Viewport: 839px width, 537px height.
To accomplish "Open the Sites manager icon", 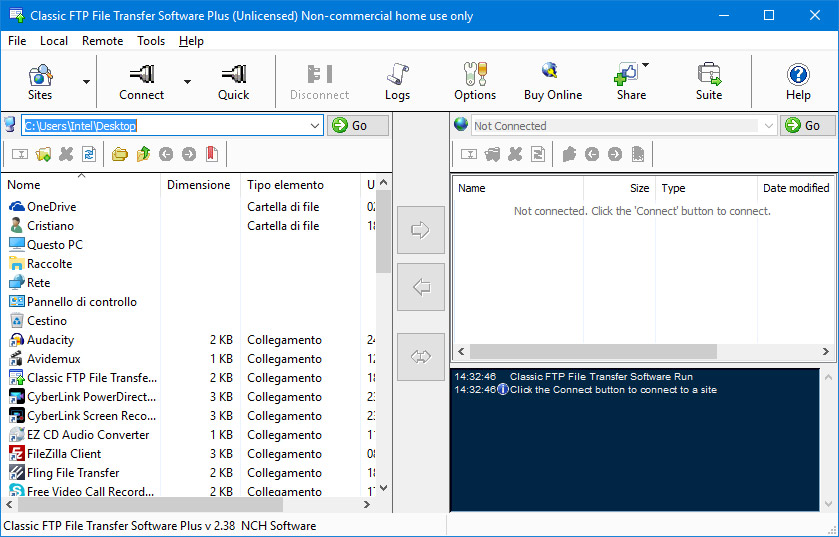I will click(40, 80).
